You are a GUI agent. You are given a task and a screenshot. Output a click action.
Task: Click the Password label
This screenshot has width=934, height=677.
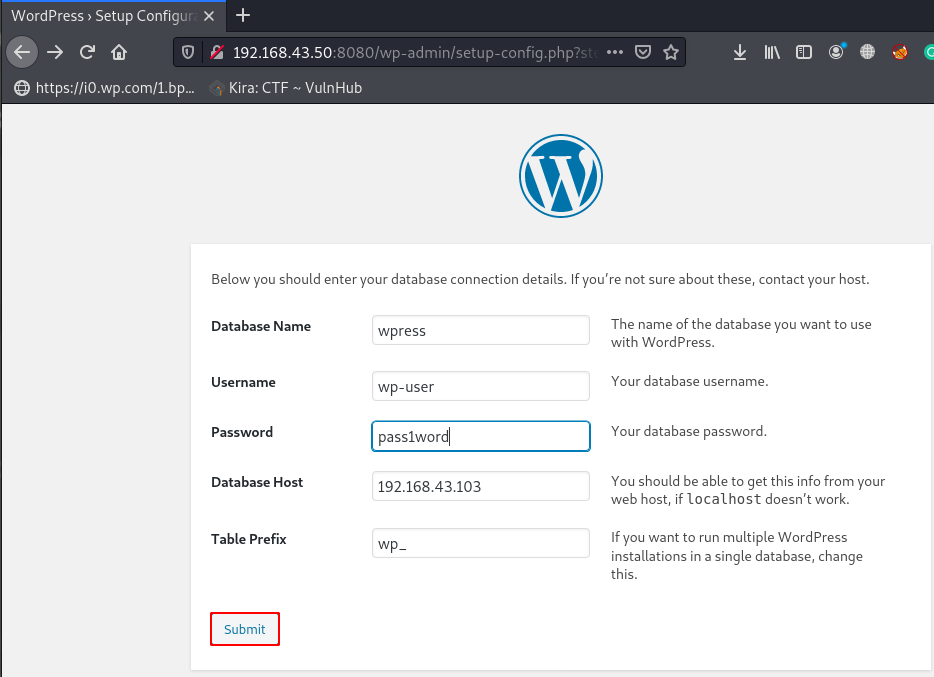coord(242,432)
